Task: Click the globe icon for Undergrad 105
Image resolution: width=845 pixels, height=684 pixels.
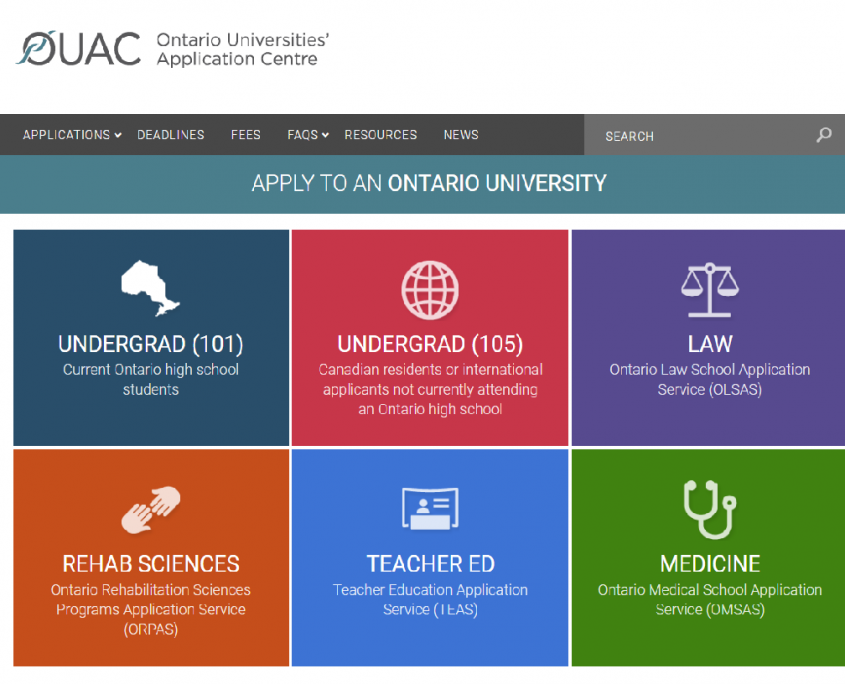Action: point(430,290)
